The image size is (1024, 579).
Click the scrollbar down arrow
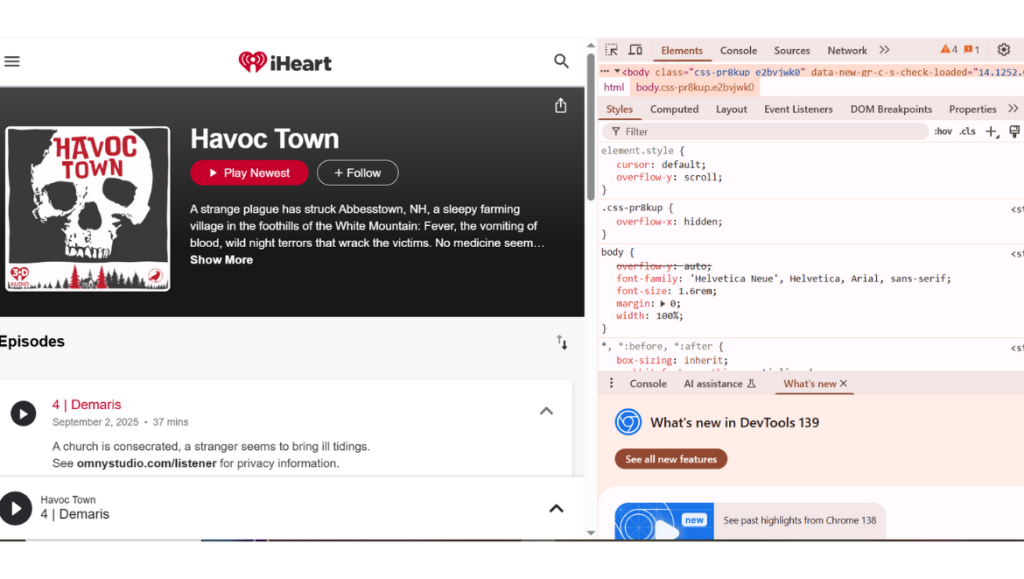pos(590,533)
